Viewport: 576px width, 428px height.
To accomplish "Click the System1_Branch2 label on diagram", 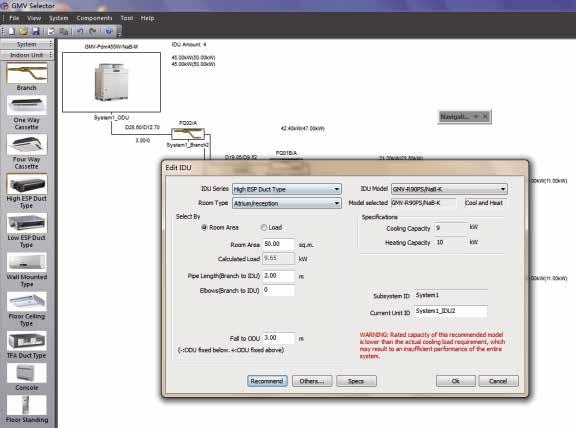I will coord(188,145).
